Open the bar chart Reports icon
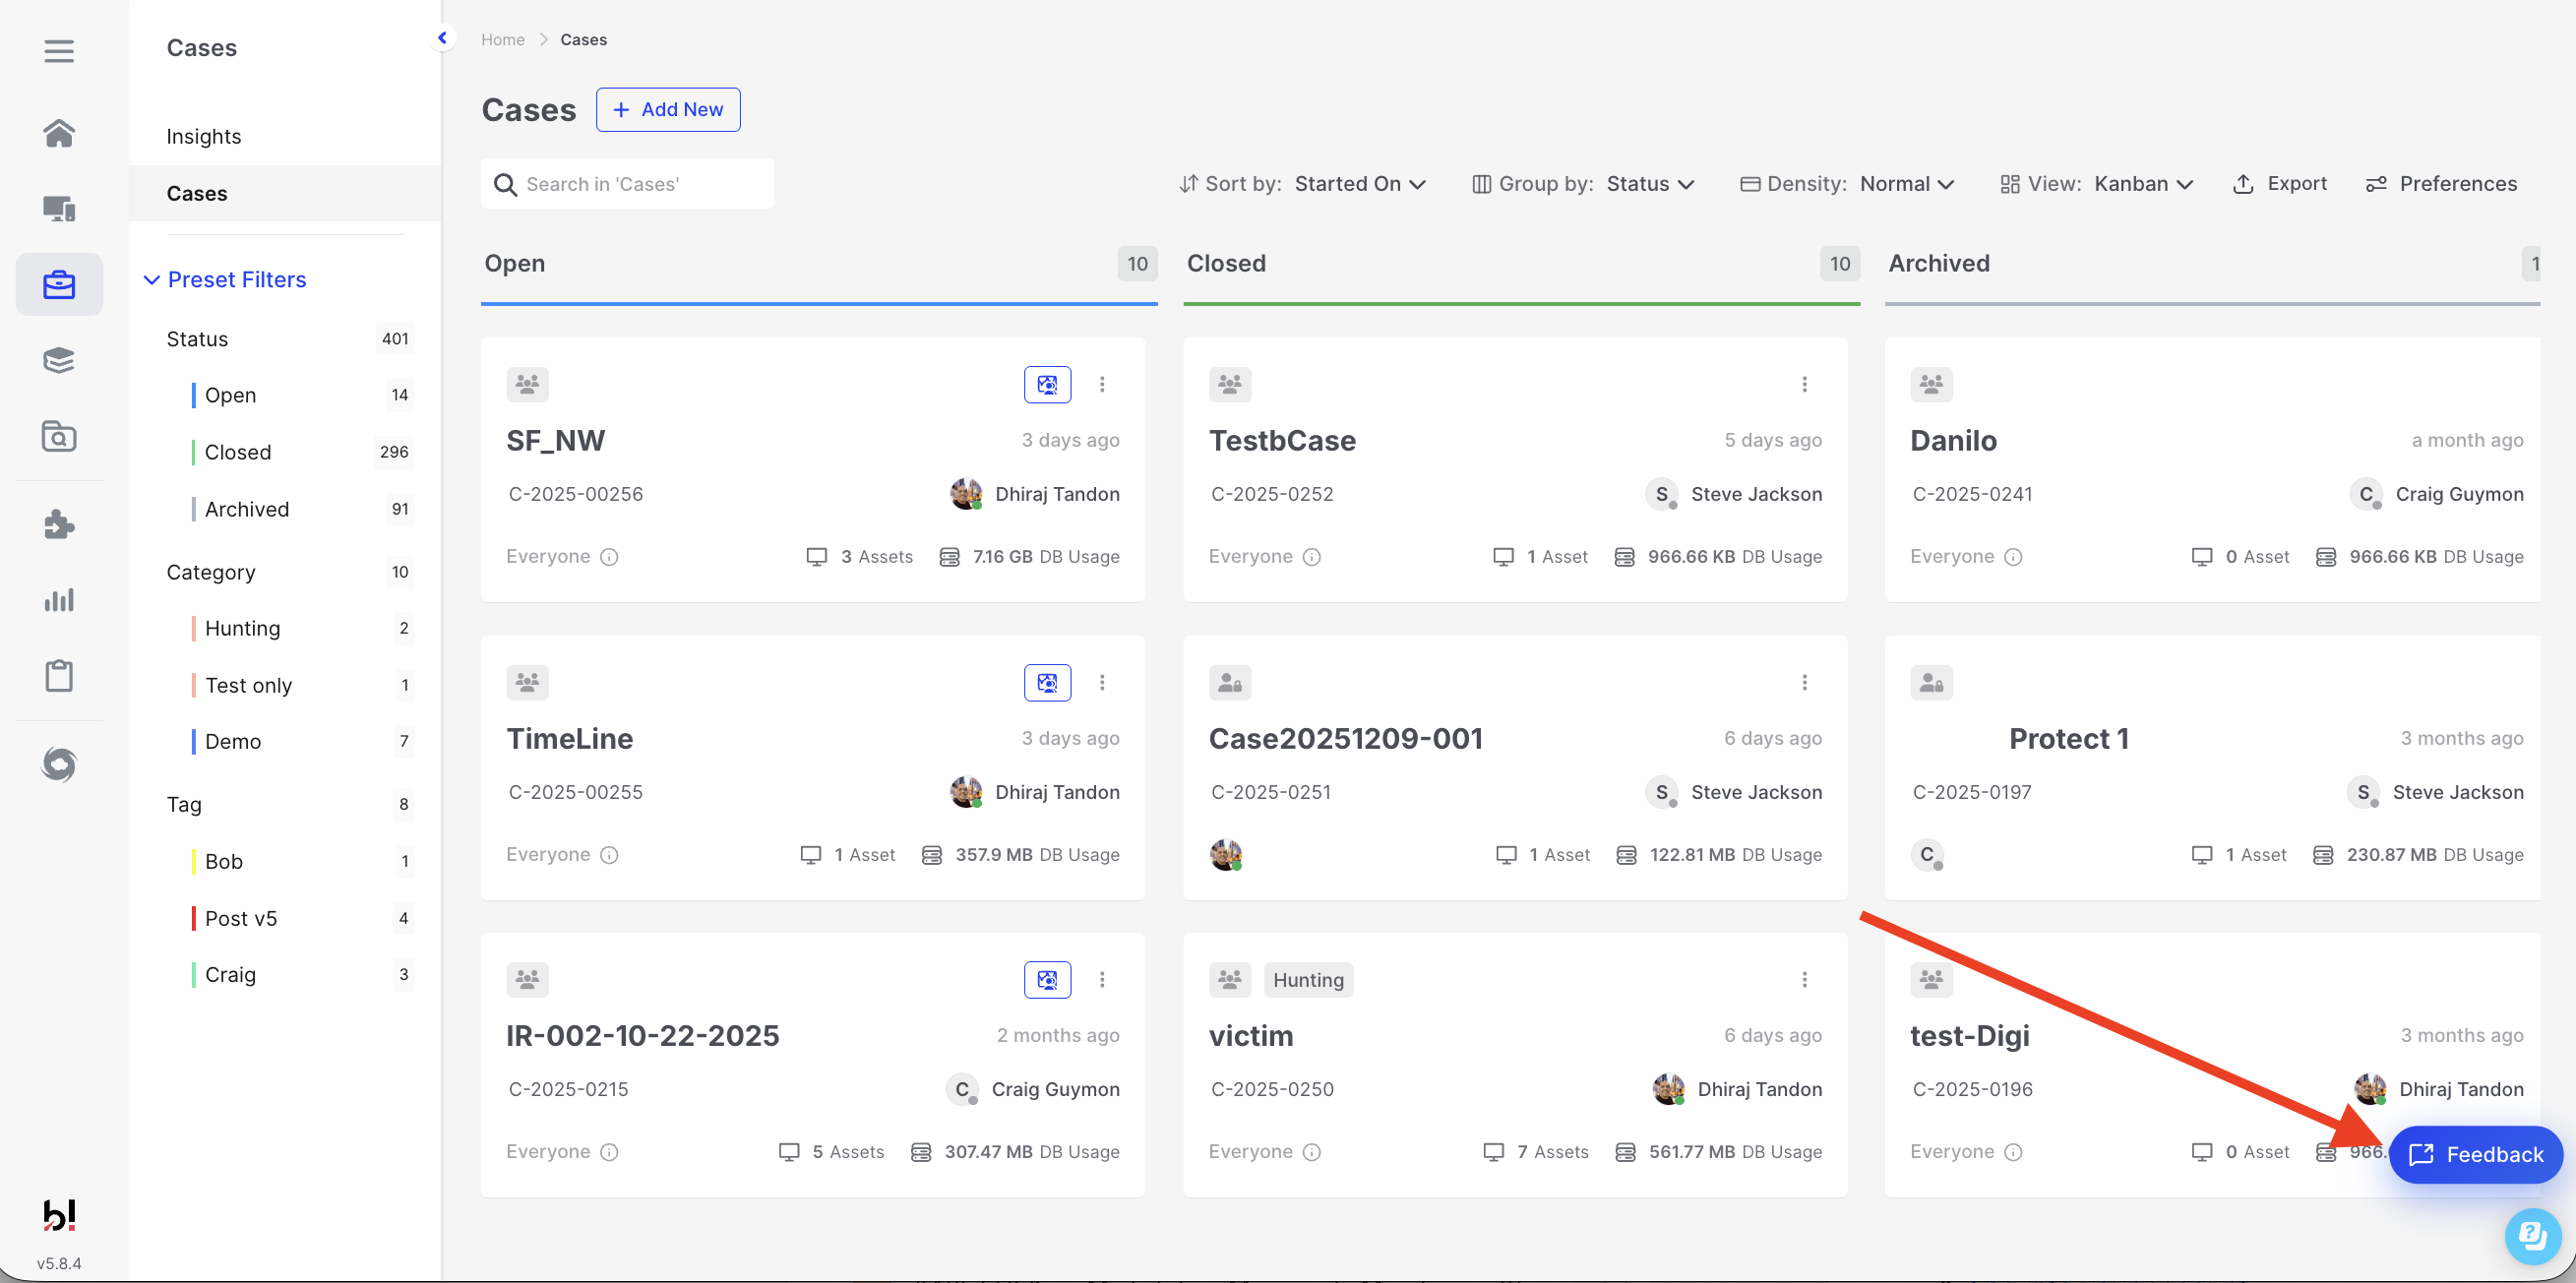2576x1283 pixels. pyautogui.click(x=59, y=600)
